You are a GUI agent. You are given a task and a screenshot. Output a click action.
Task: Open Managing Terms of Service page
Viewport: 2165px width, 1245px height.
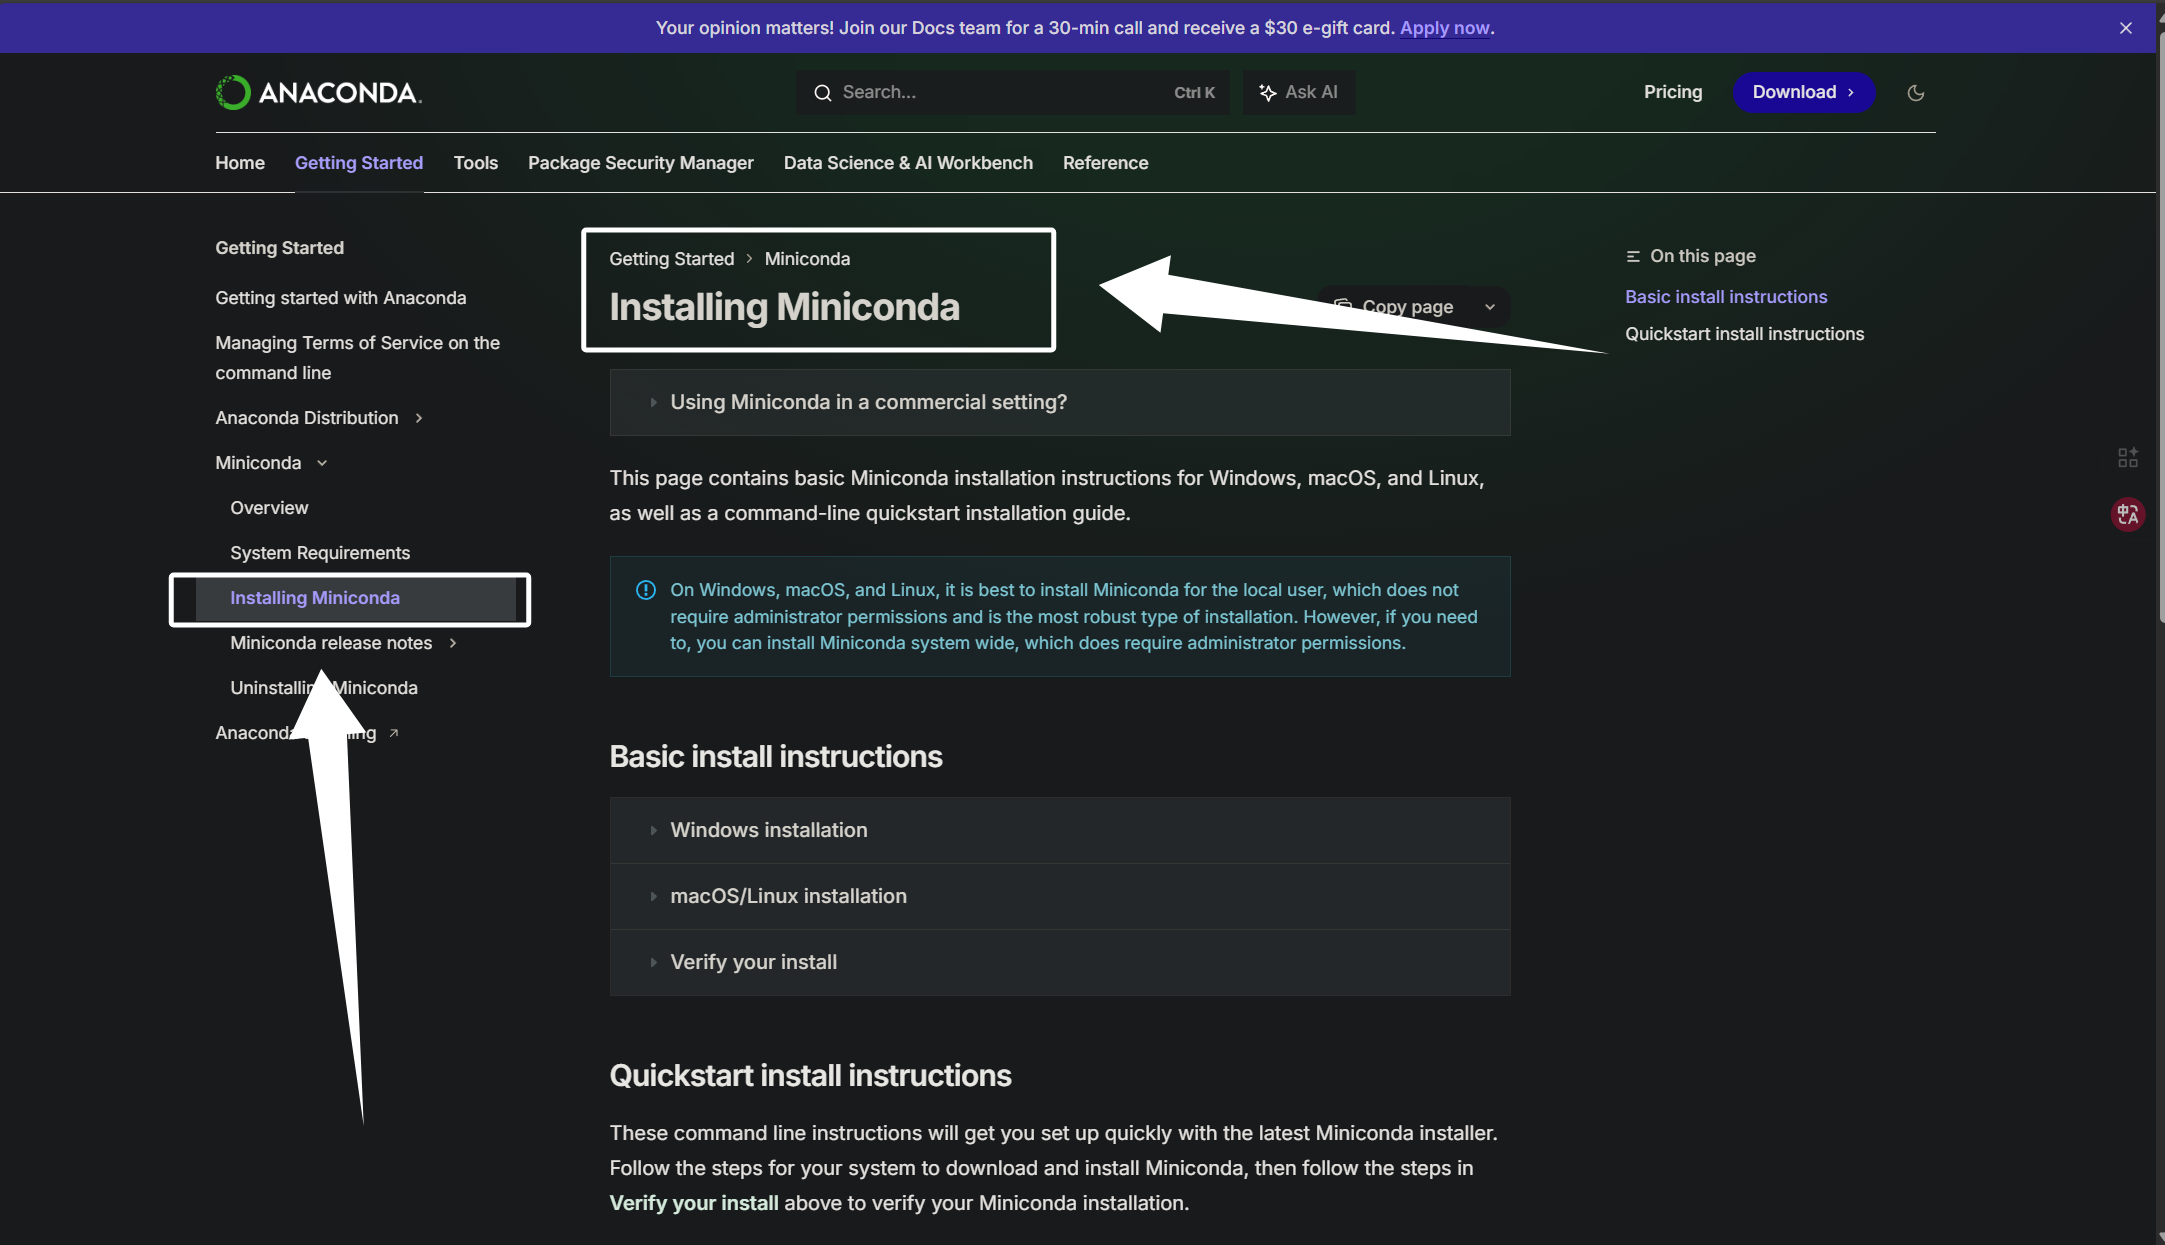(x=357, y=358)
